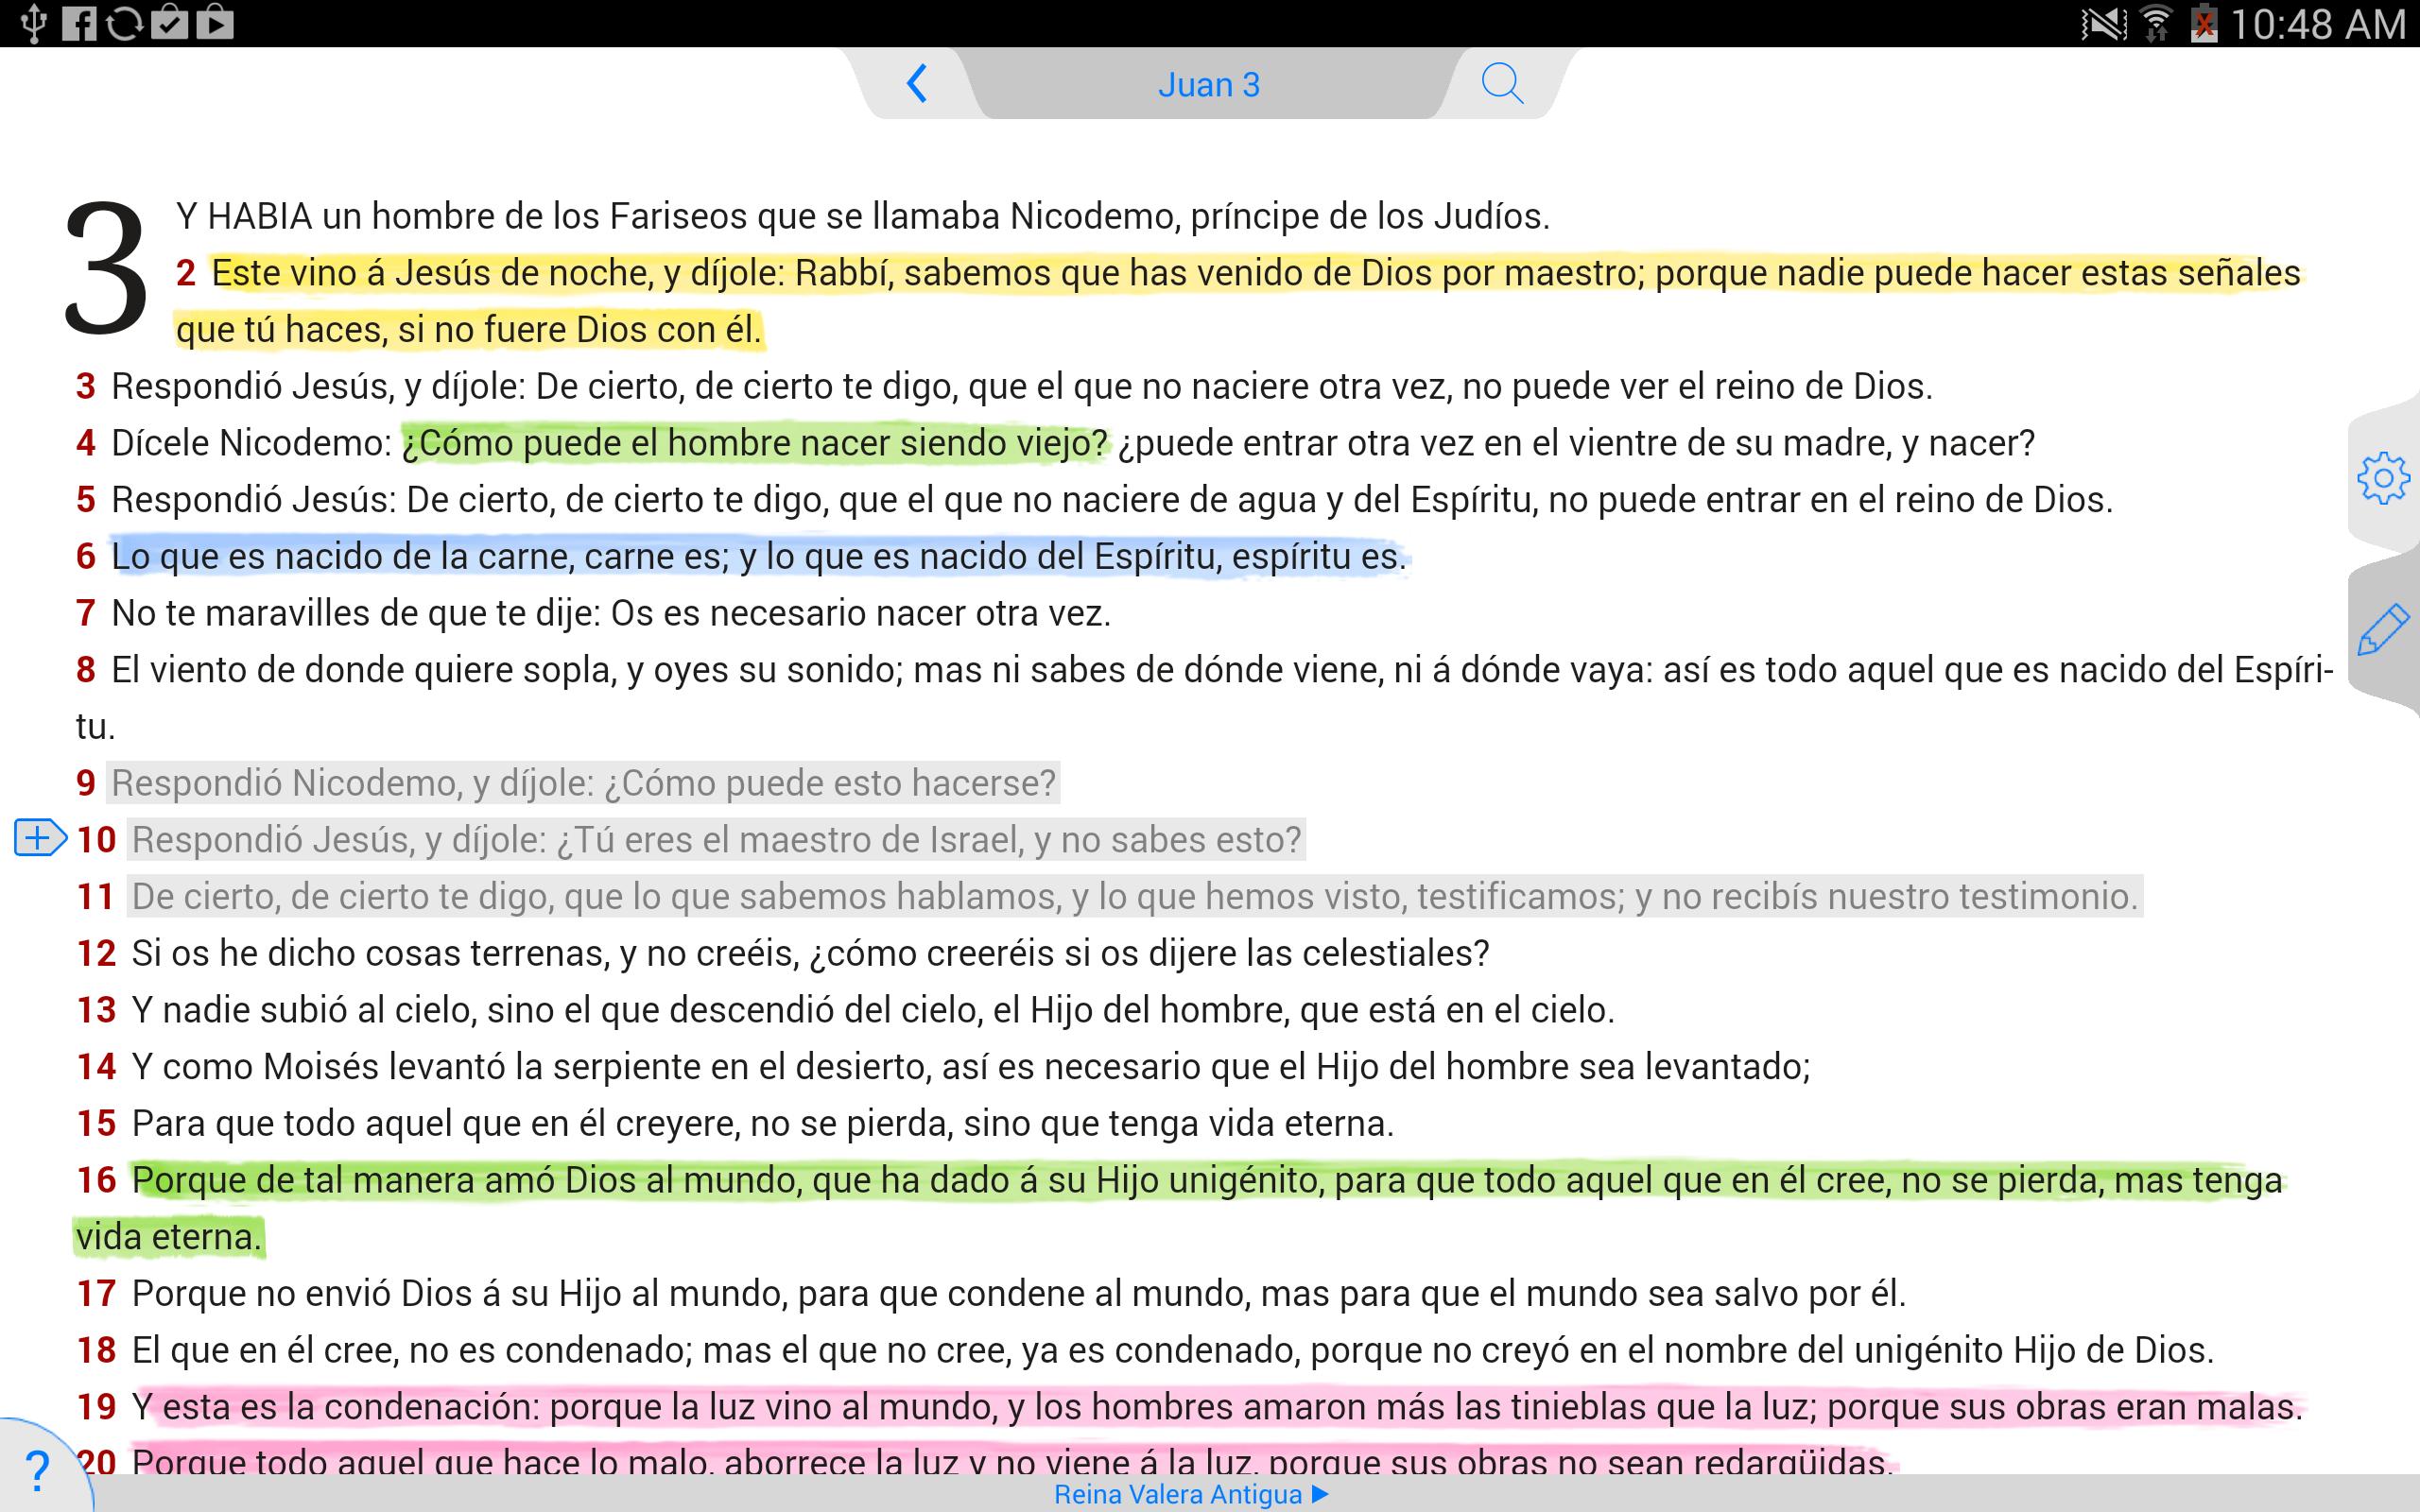Screen dimensions: 2420x1512
Task: Tap the Wi-Fi status icon
Action: (2156, 23)
